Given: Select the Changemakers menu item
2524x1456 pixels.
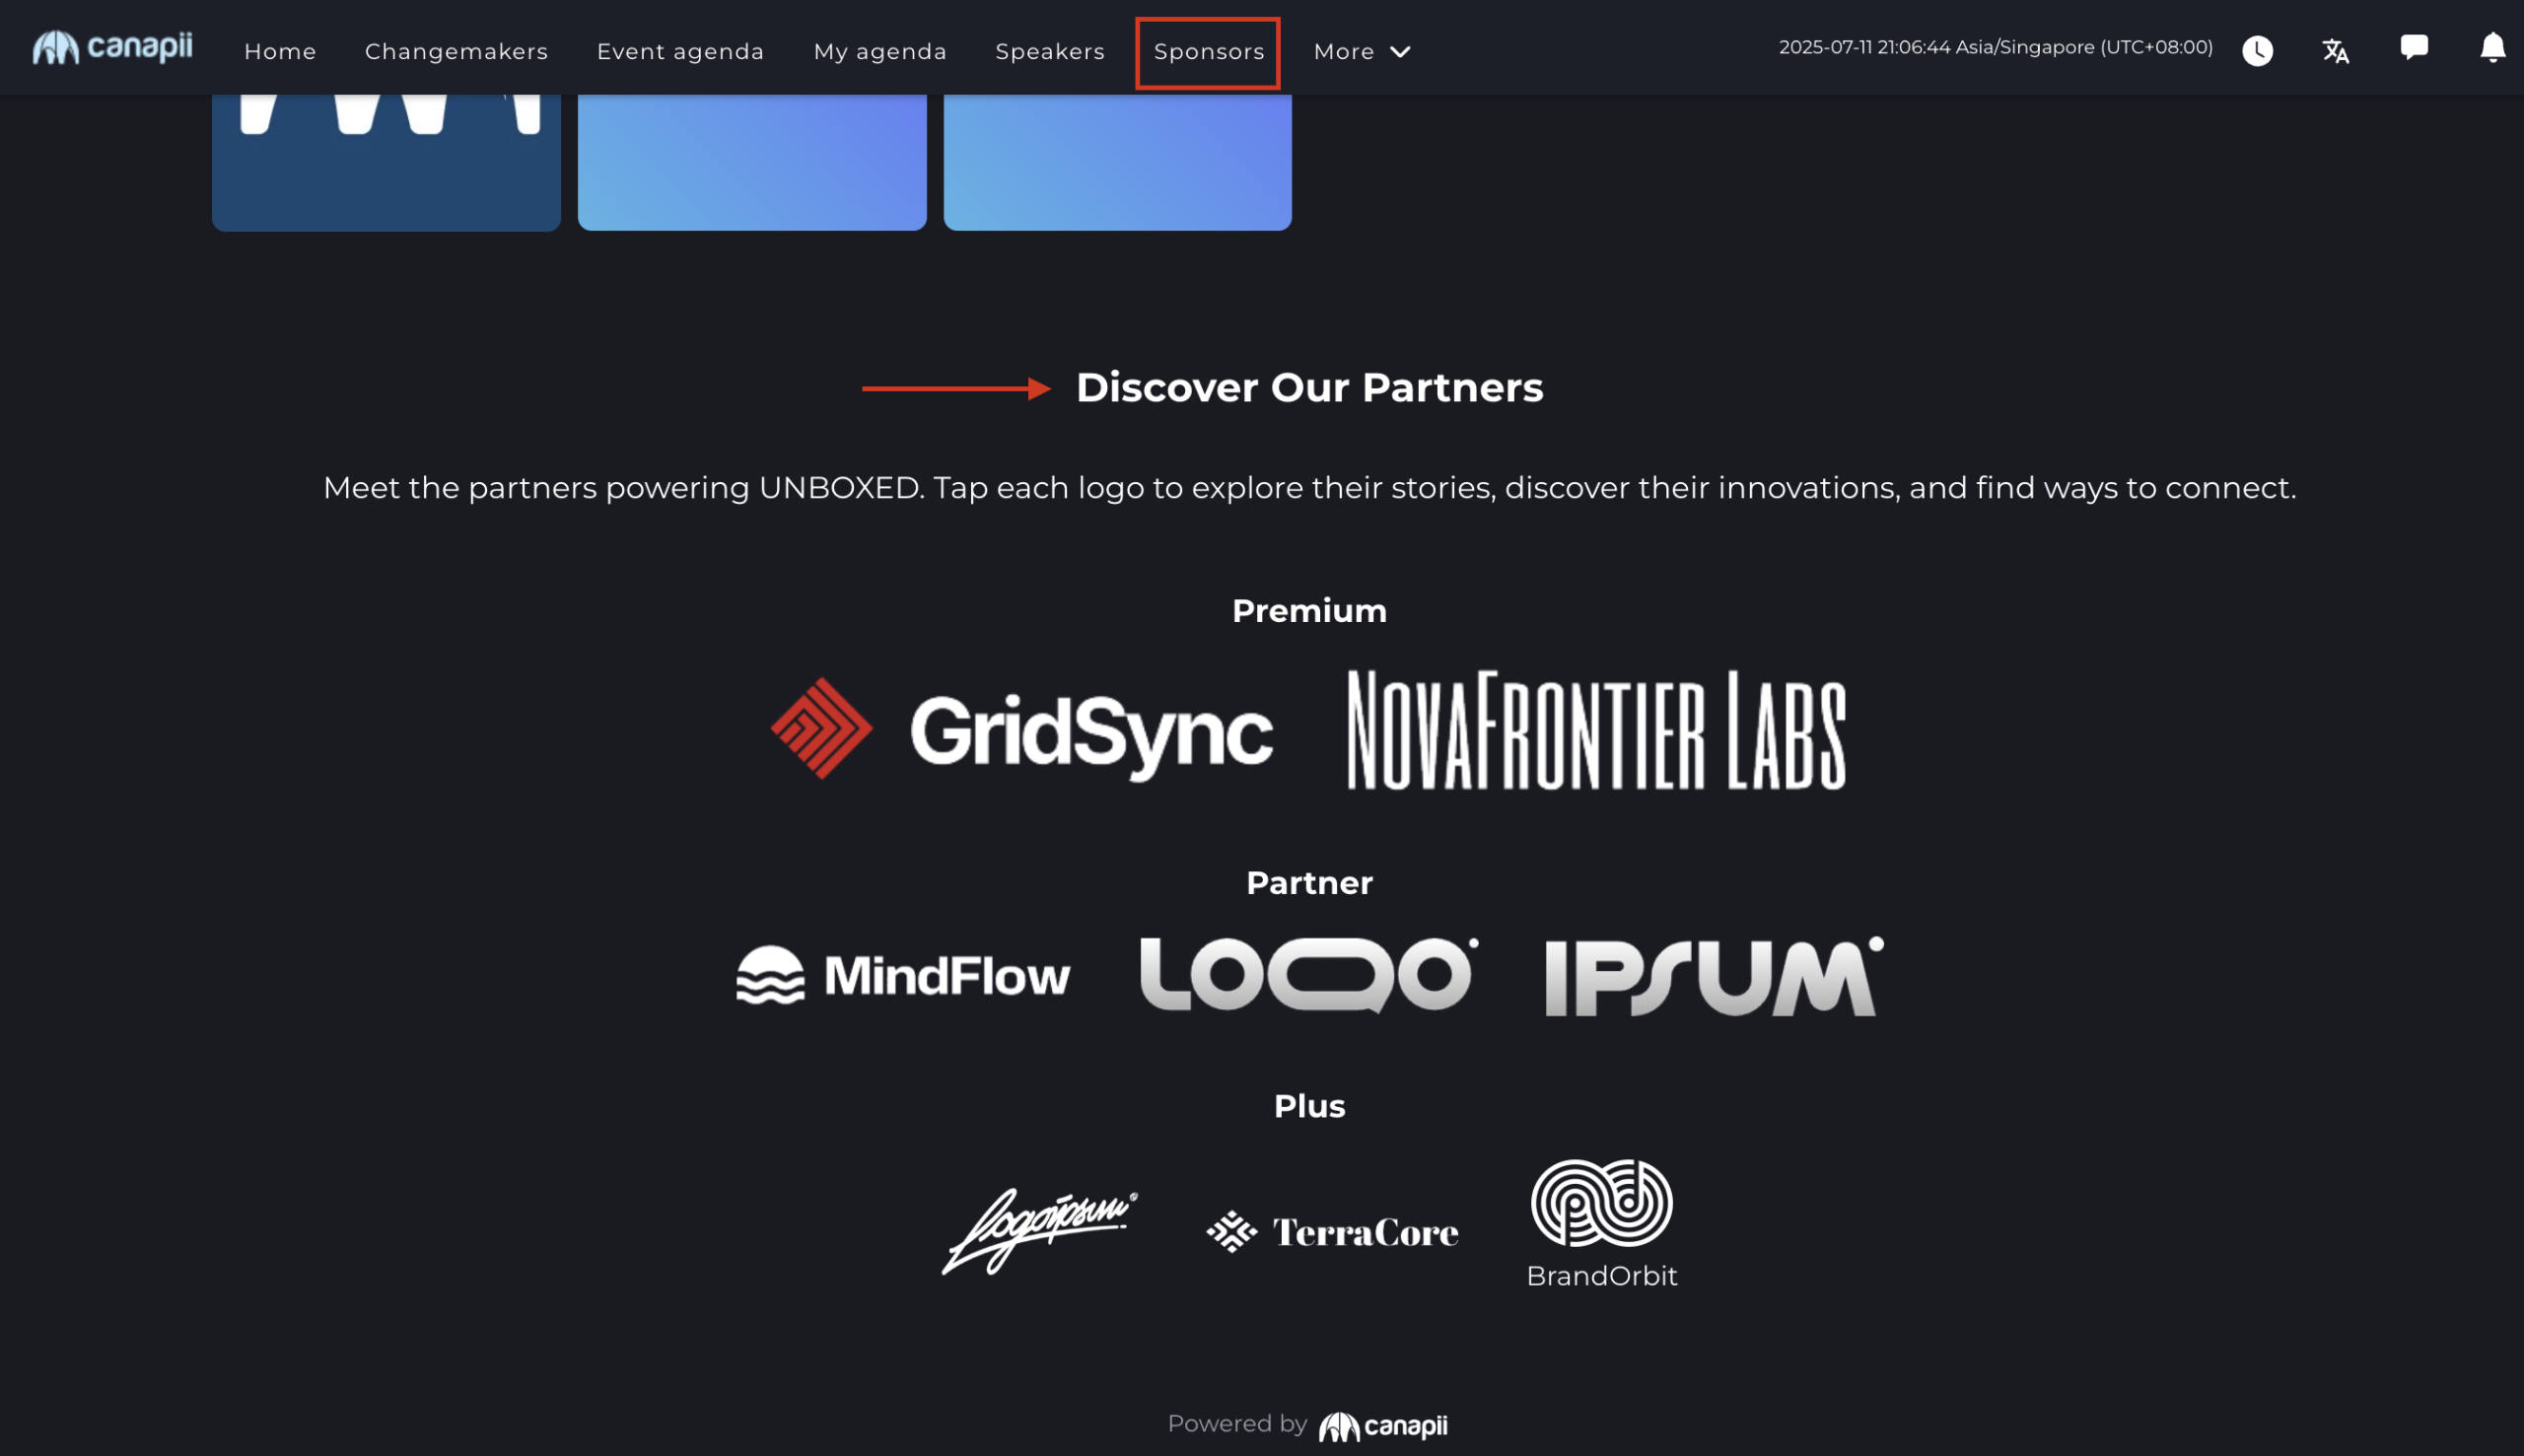Looking at the screenshot, I should click(x=456, y=52).
